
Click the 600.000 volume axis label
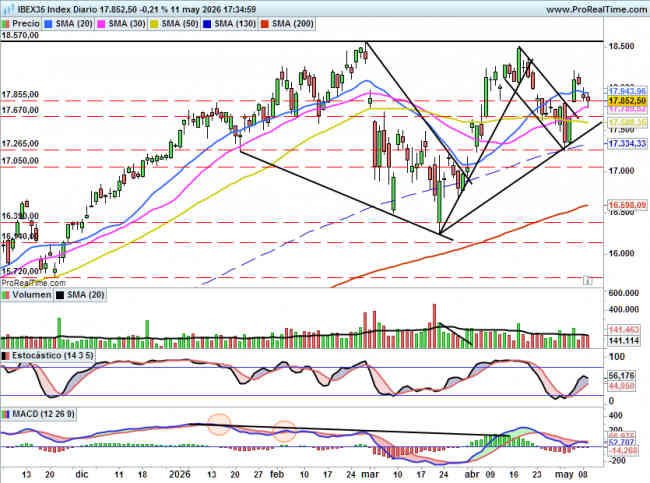623,293
